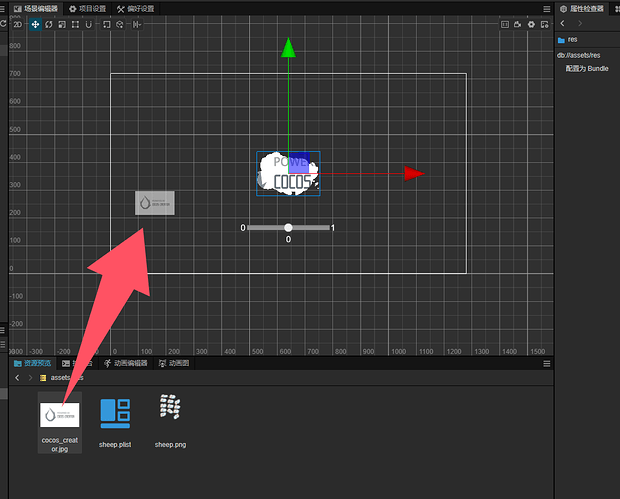Go forward in the inspector history

point(580,23)
